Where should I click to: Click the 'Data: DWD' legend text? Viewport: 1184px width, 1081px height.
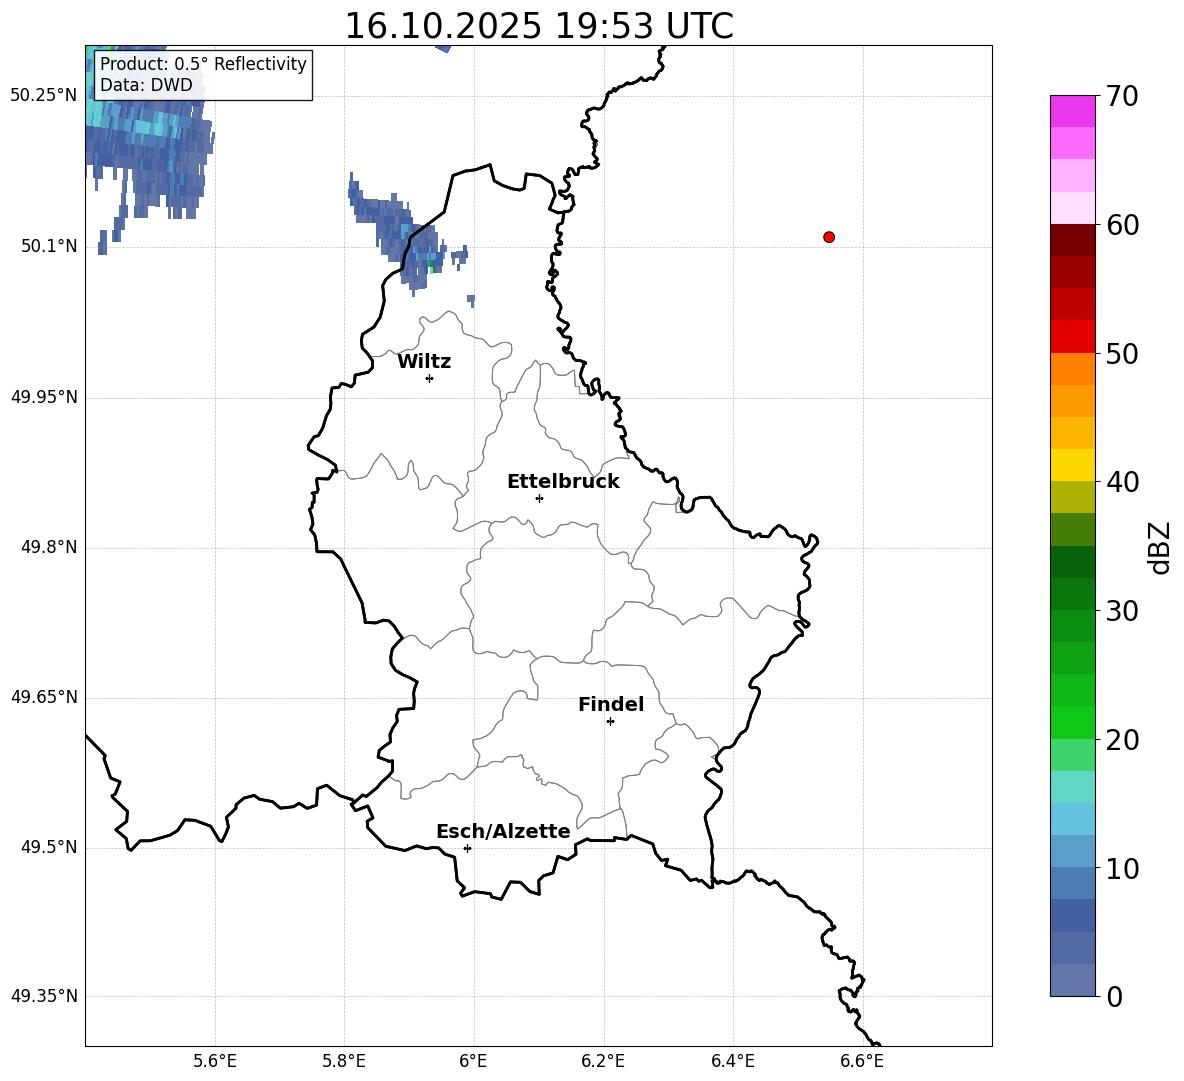[146, 85]
